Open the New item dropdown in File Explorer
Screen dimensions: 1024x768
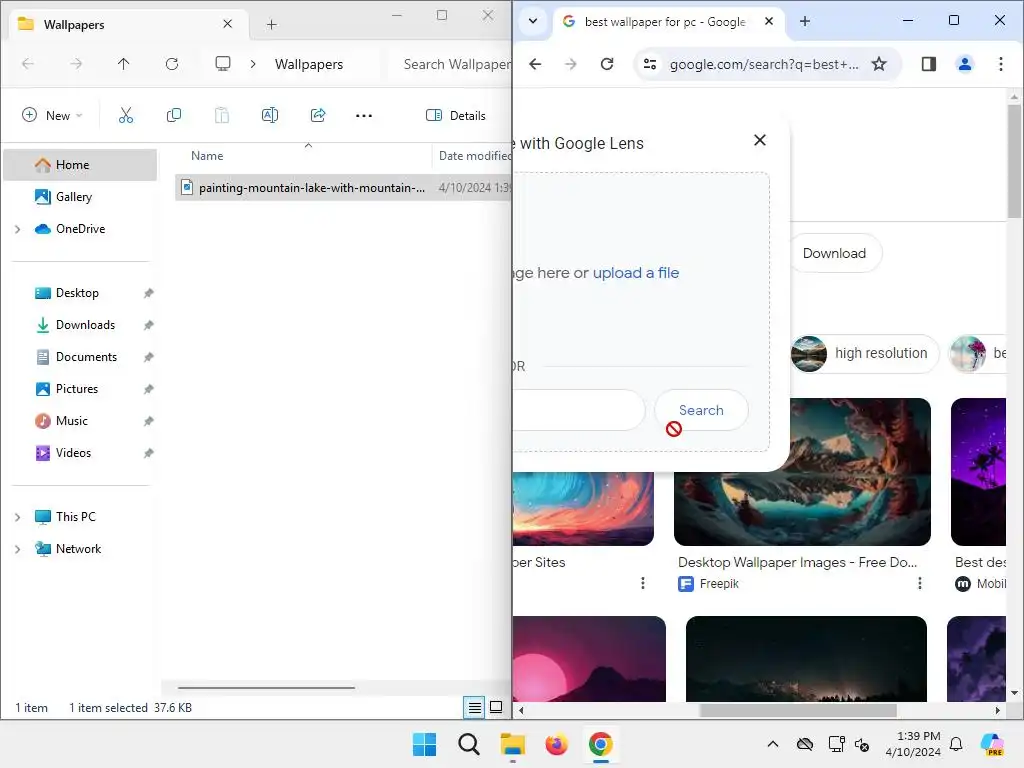tap(52, 116)
